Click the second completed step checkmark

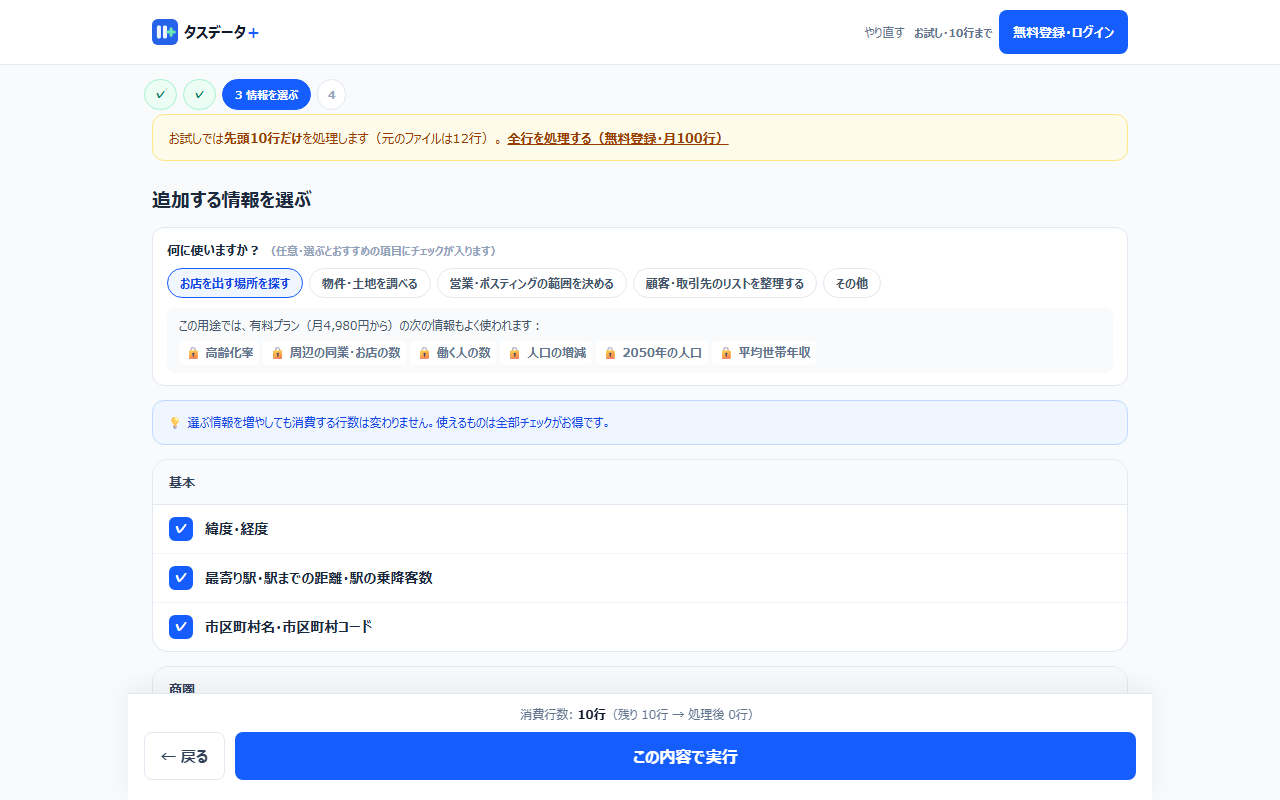199,94
